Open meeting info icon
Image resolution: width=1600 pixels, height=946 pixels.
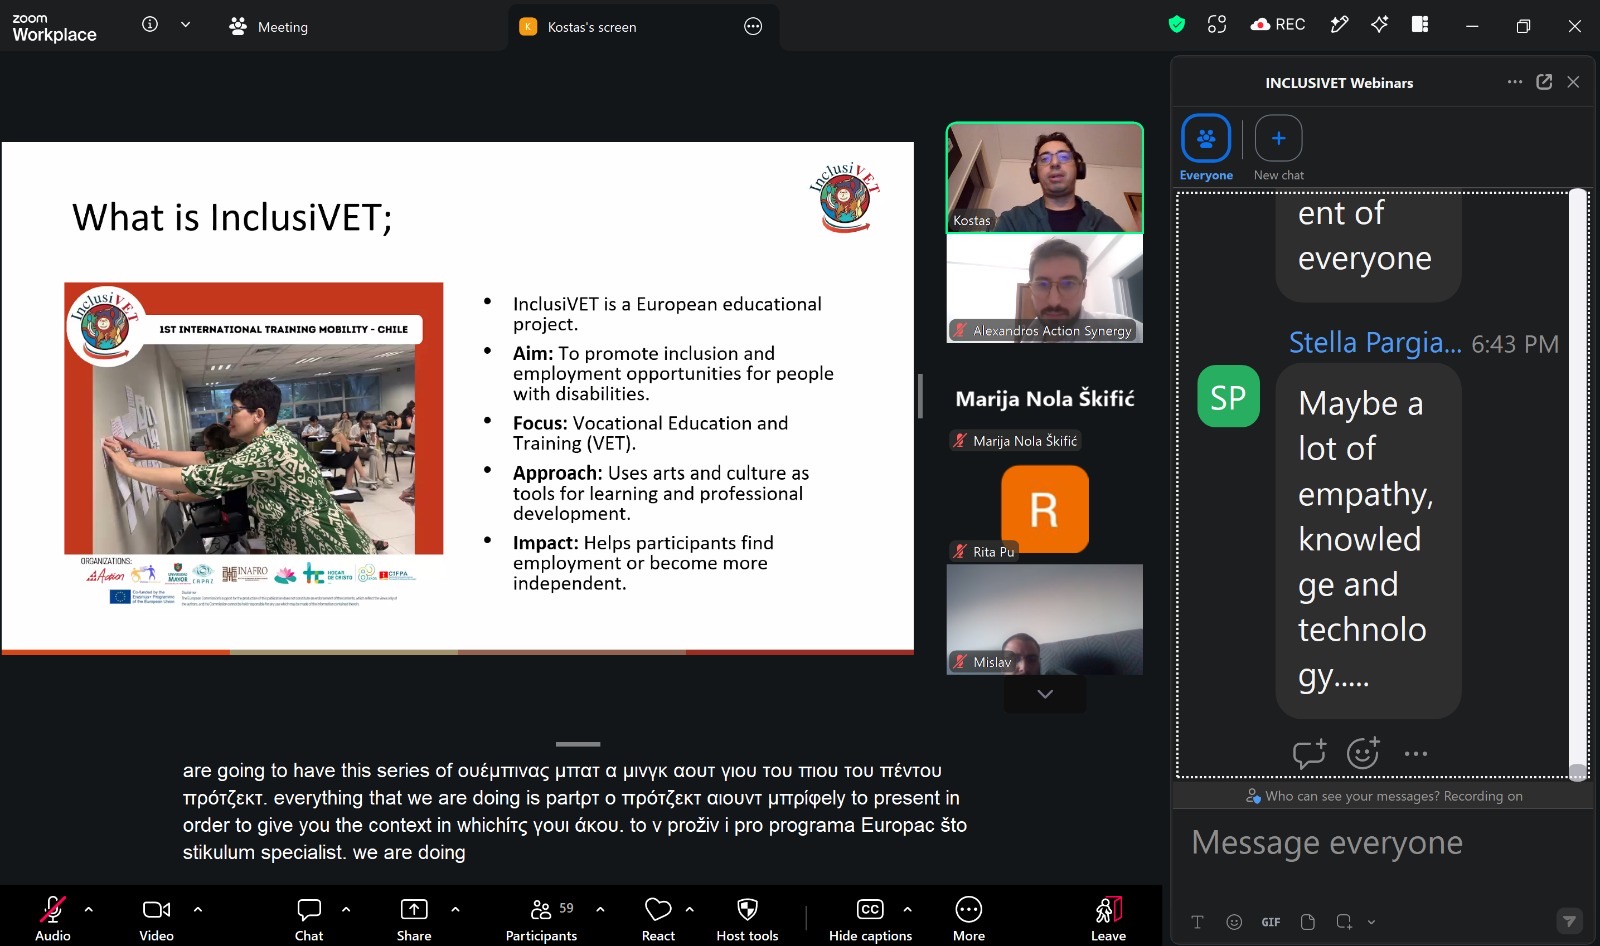[x=150, y=24]
